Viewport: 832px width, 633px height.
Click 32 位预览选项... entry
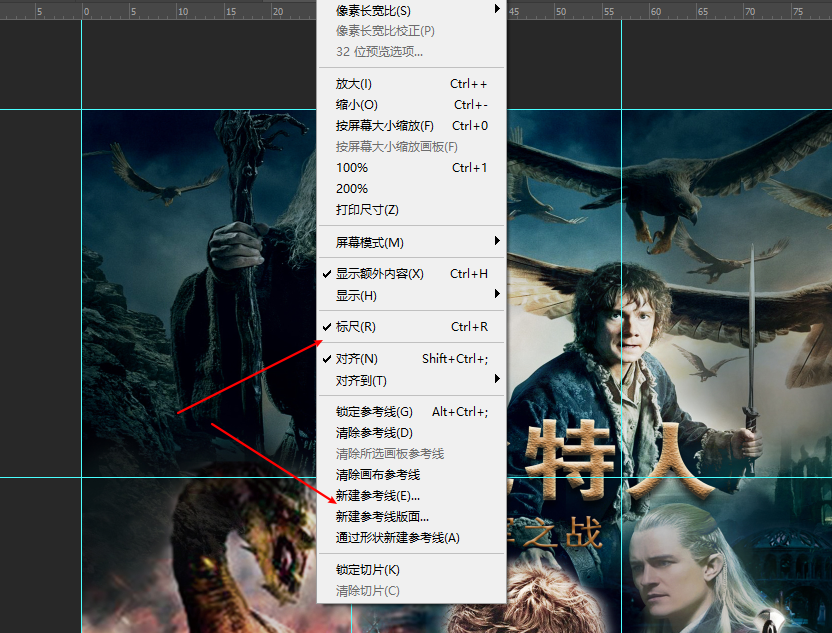coord(411,51)
